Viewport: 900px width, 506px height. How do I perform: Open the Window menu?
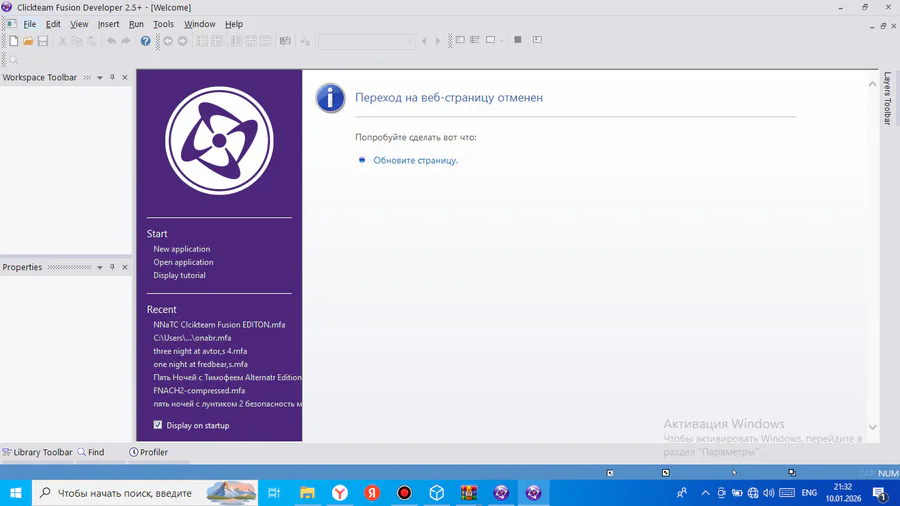(x=200, y=24)
